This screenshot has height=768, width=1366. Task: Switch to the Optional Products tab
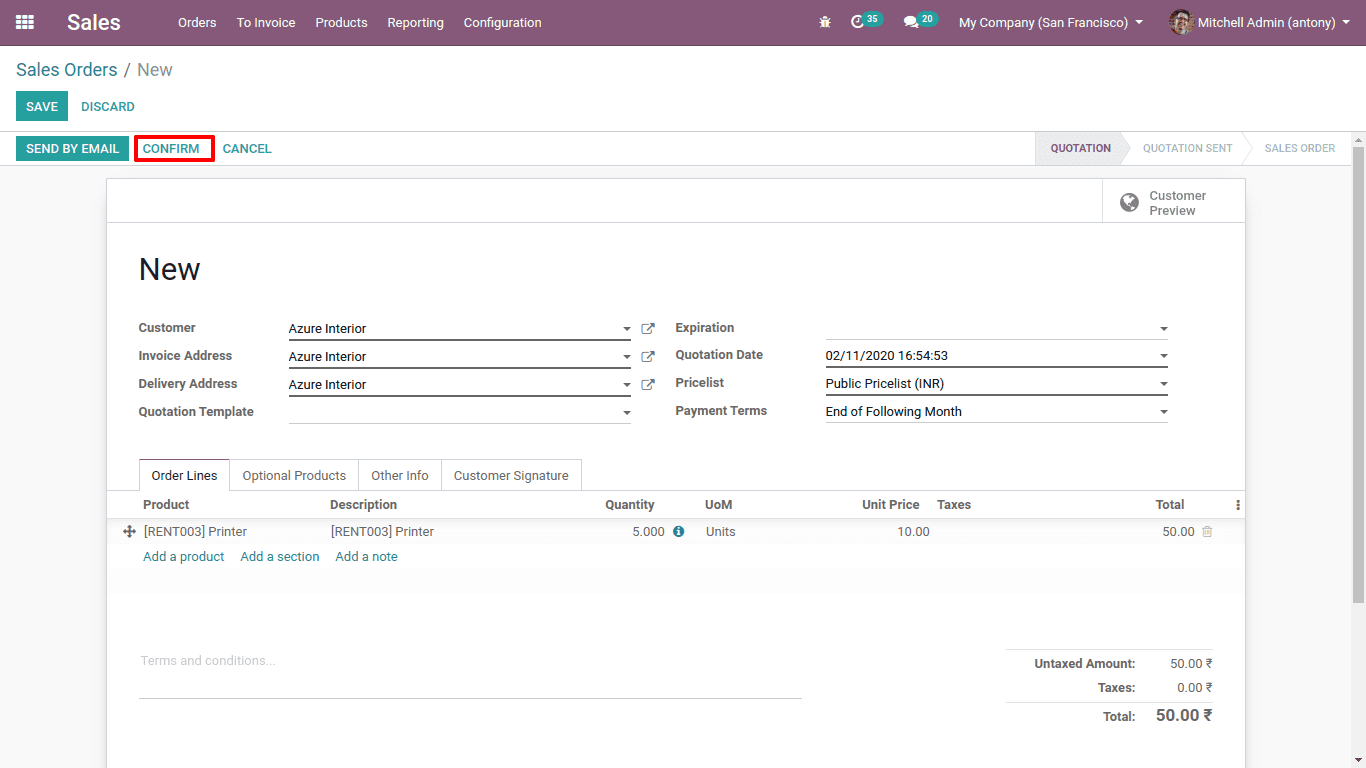click(294, 475)
